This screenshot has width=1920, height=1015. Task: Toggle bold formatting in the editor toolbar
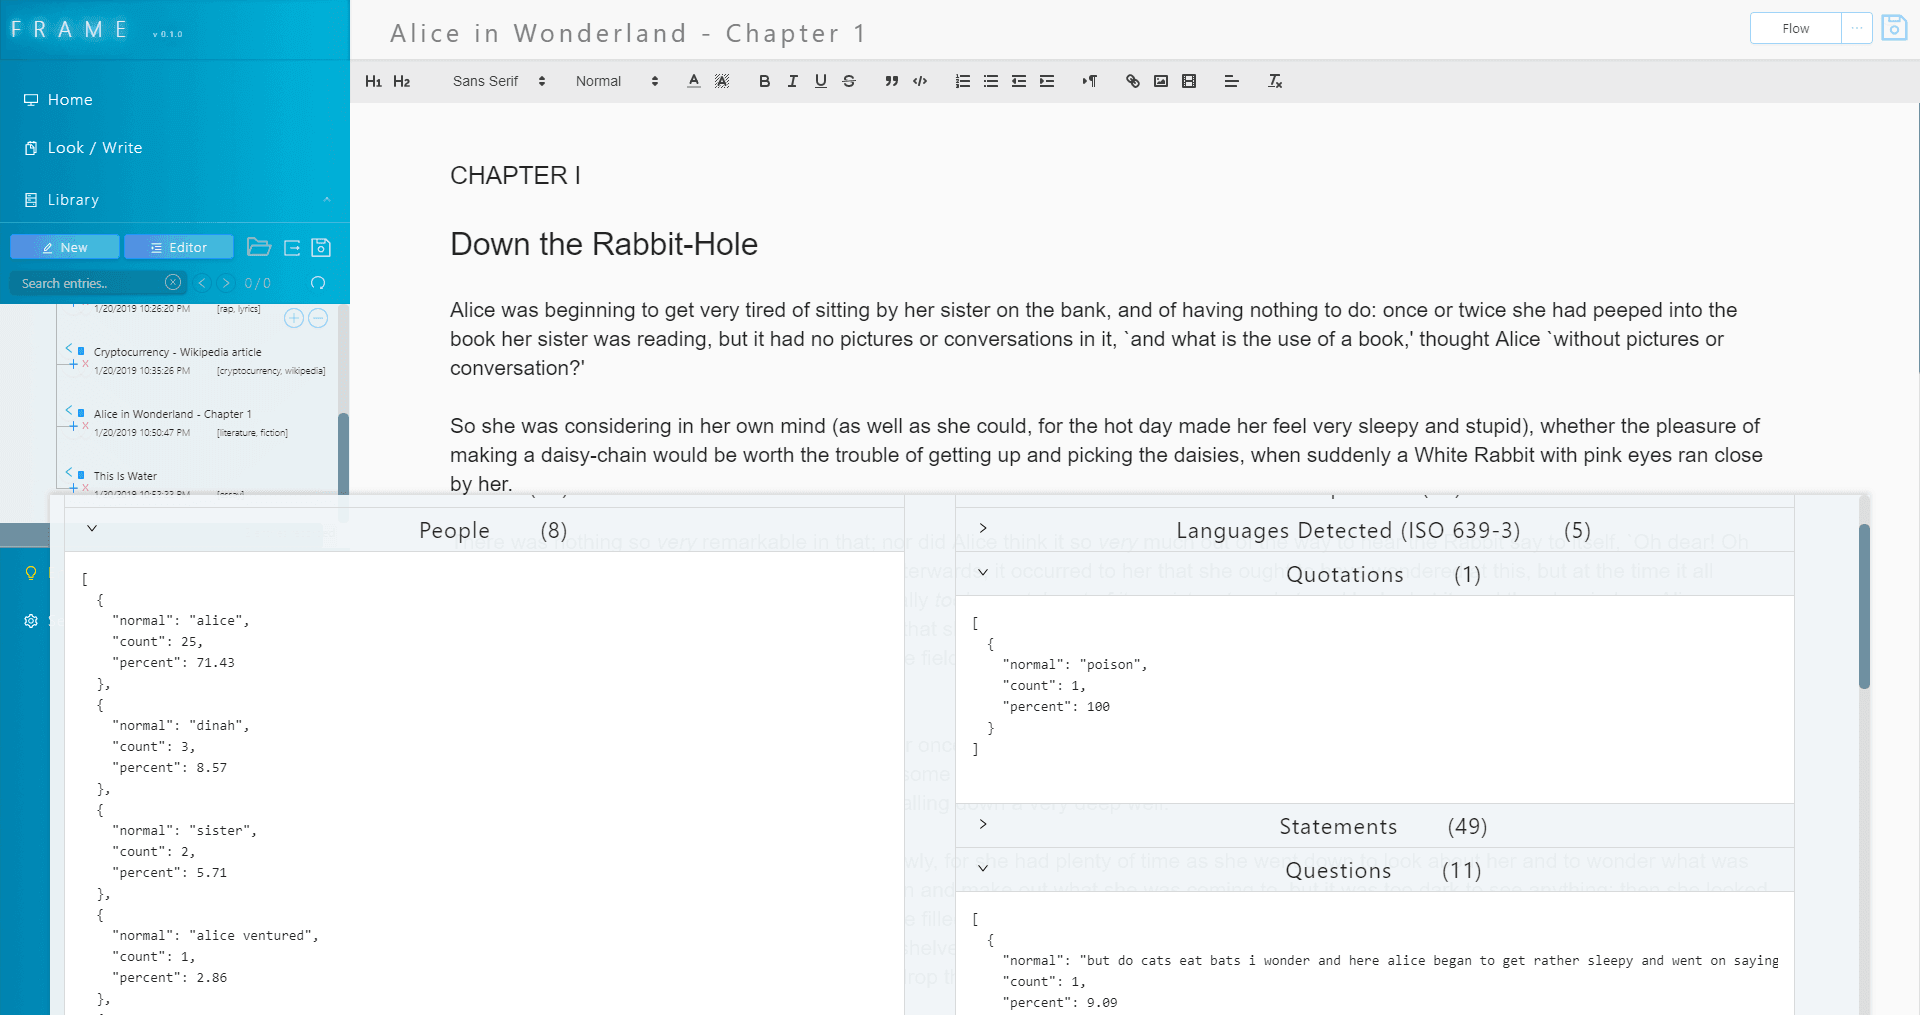point(764,81)
